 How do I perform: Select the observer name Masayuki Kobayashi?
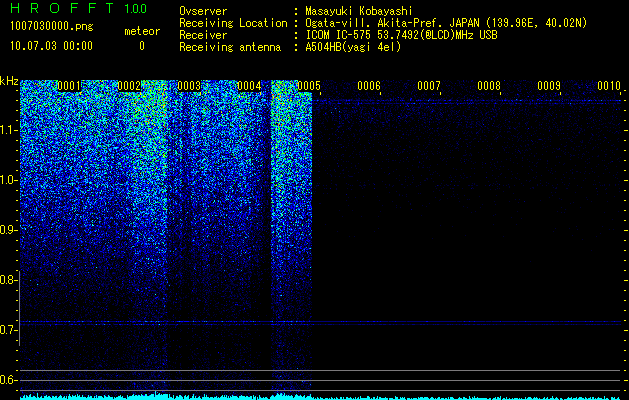[359, 11]
